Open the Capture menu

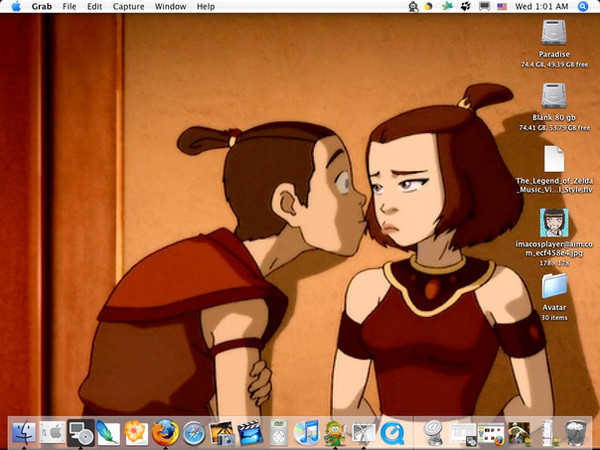click(x=129, y=7)
